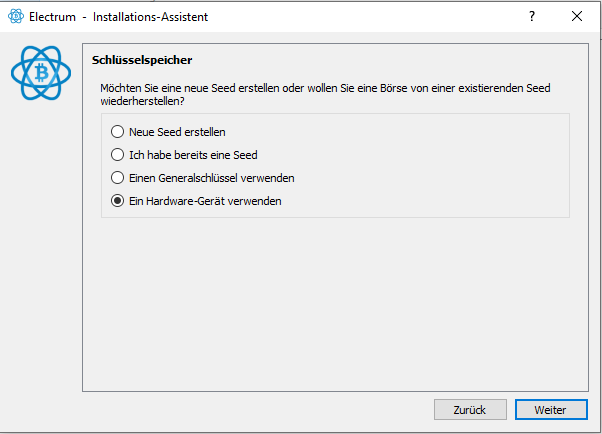Select the 'Neue Seed erstellen' radio button

[117, 132]
